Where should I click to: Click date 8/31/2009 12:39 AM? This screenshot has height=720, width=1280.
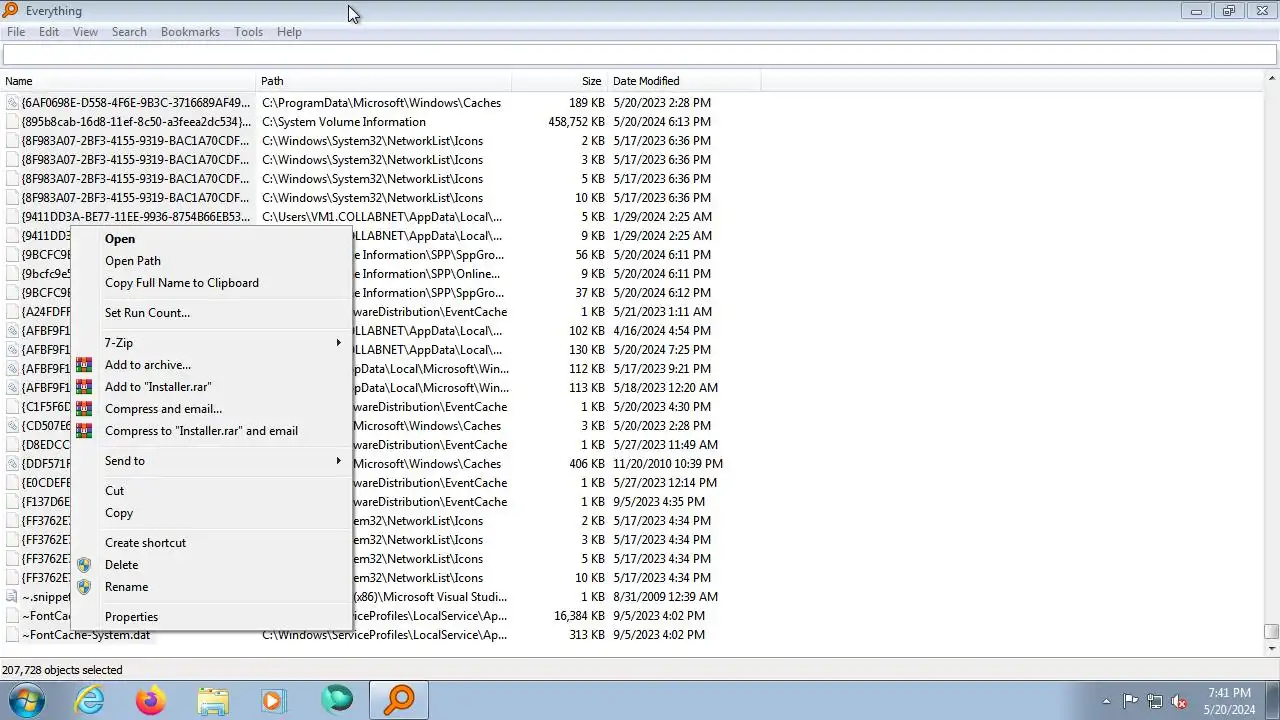coord(665,597)
